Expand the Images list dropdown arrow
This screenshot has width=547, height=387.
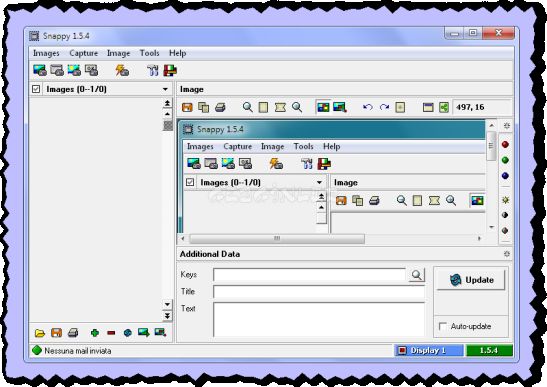[165, 89]
